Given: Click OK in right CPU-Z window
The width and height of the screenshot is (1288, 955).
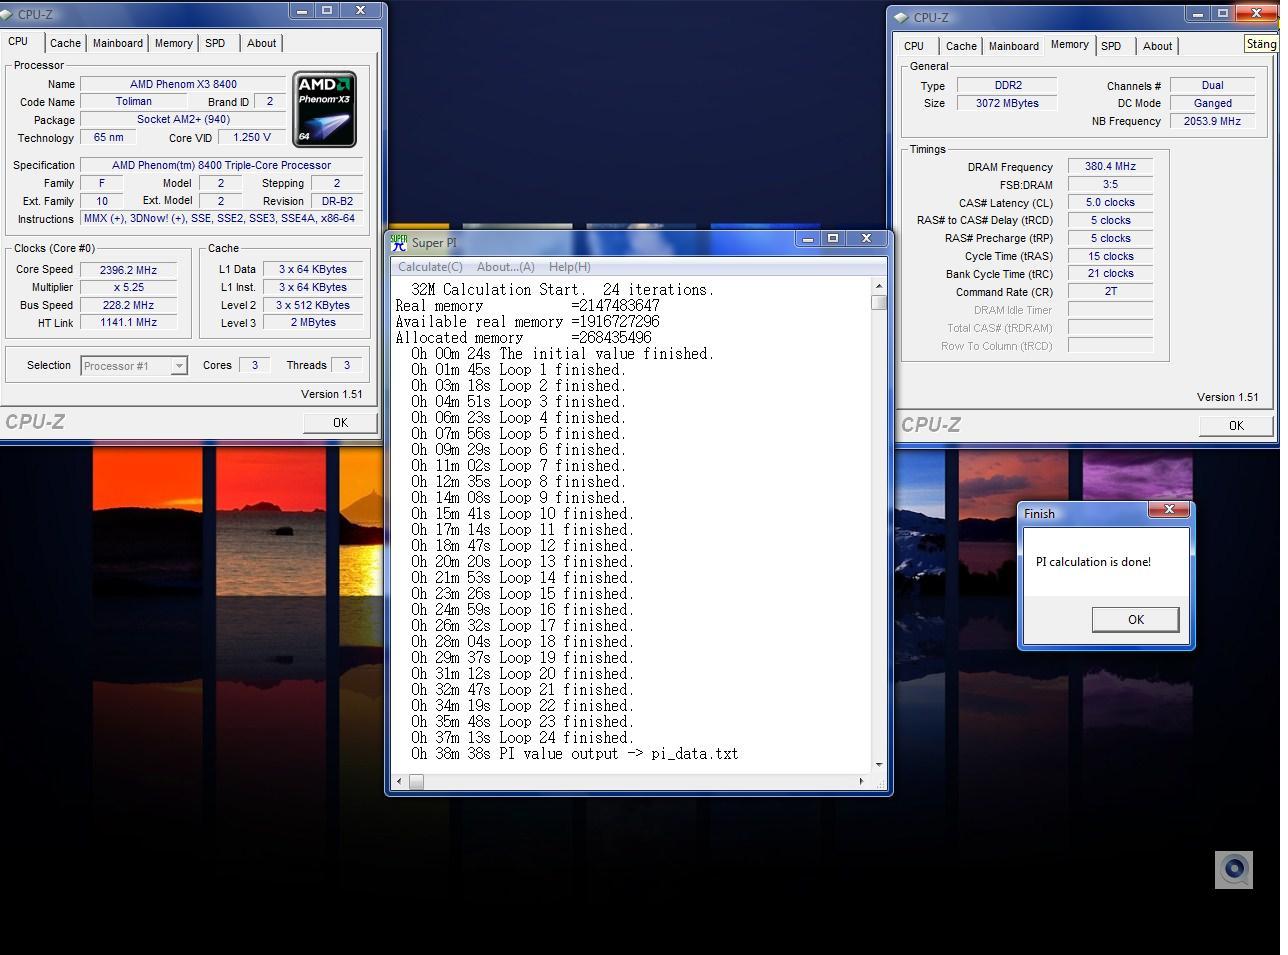Looking at the screenshot, I should click(1236, 426).
